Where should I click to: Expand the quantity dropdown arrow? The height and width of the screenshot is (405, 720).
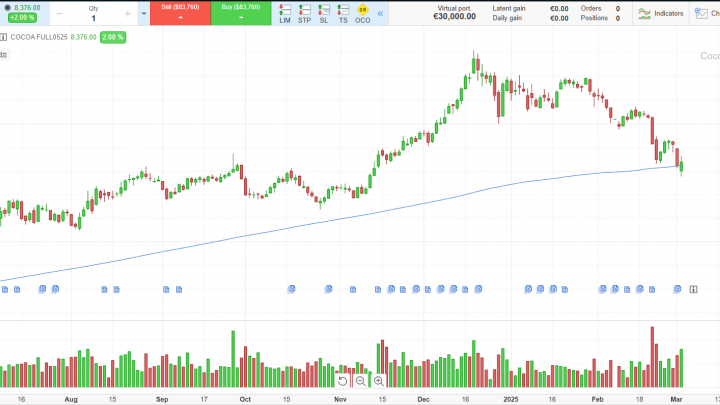[x=144, y=14]
